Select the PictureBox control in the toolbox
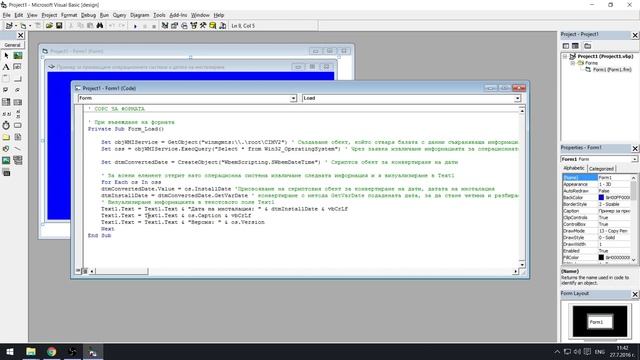 18,56
